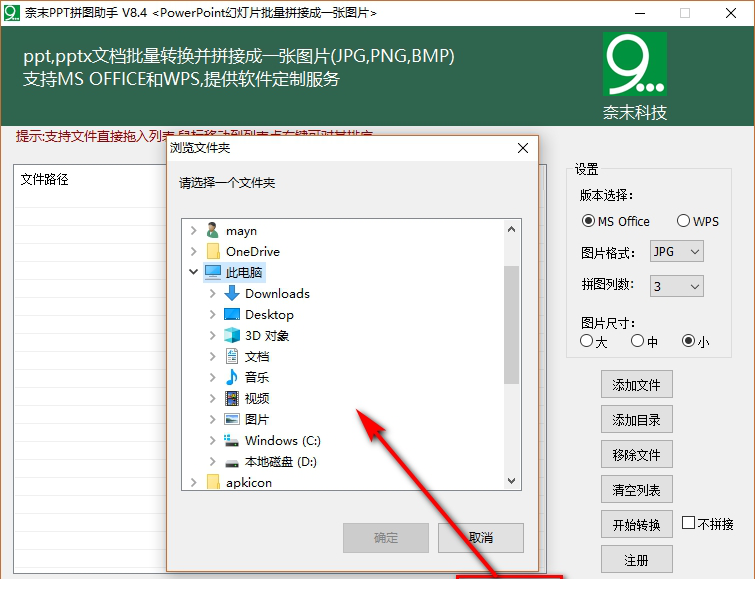Click the 3D 对象 cube icon
Image resolution: width=755 pixels, height=602 pixels.
[x=232, y=335]
